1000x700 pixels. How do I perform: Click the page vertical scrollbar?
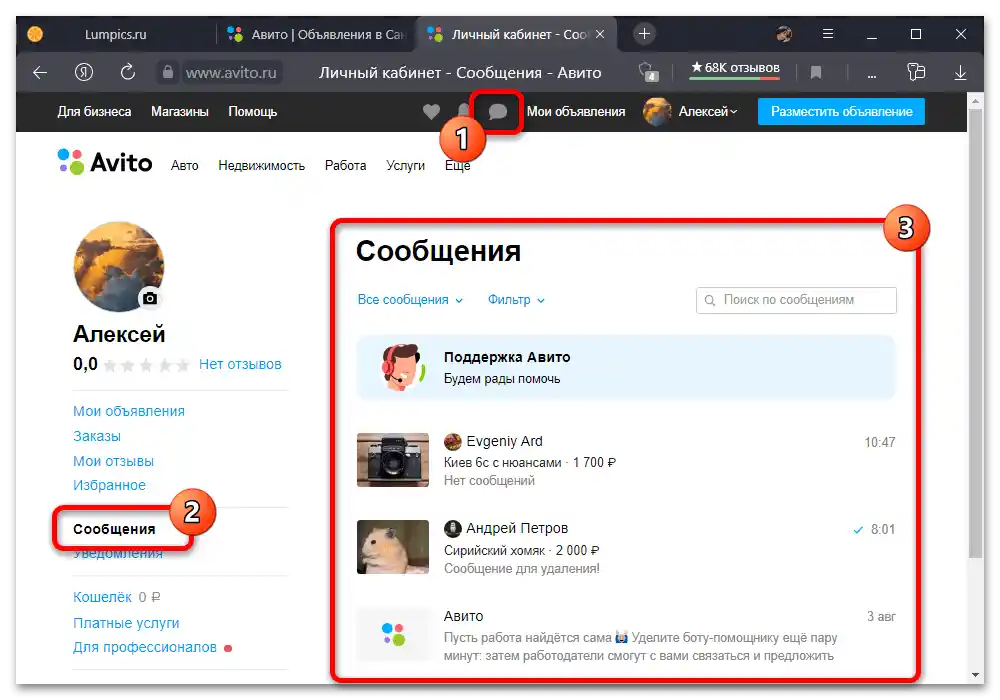click(974, 332)
